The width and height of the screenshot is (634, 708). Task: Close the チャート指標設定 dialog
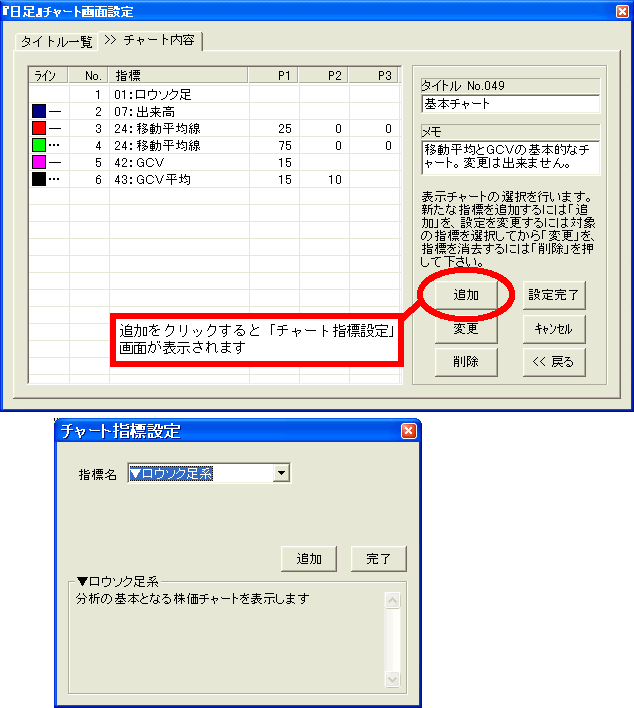(408, 431)
